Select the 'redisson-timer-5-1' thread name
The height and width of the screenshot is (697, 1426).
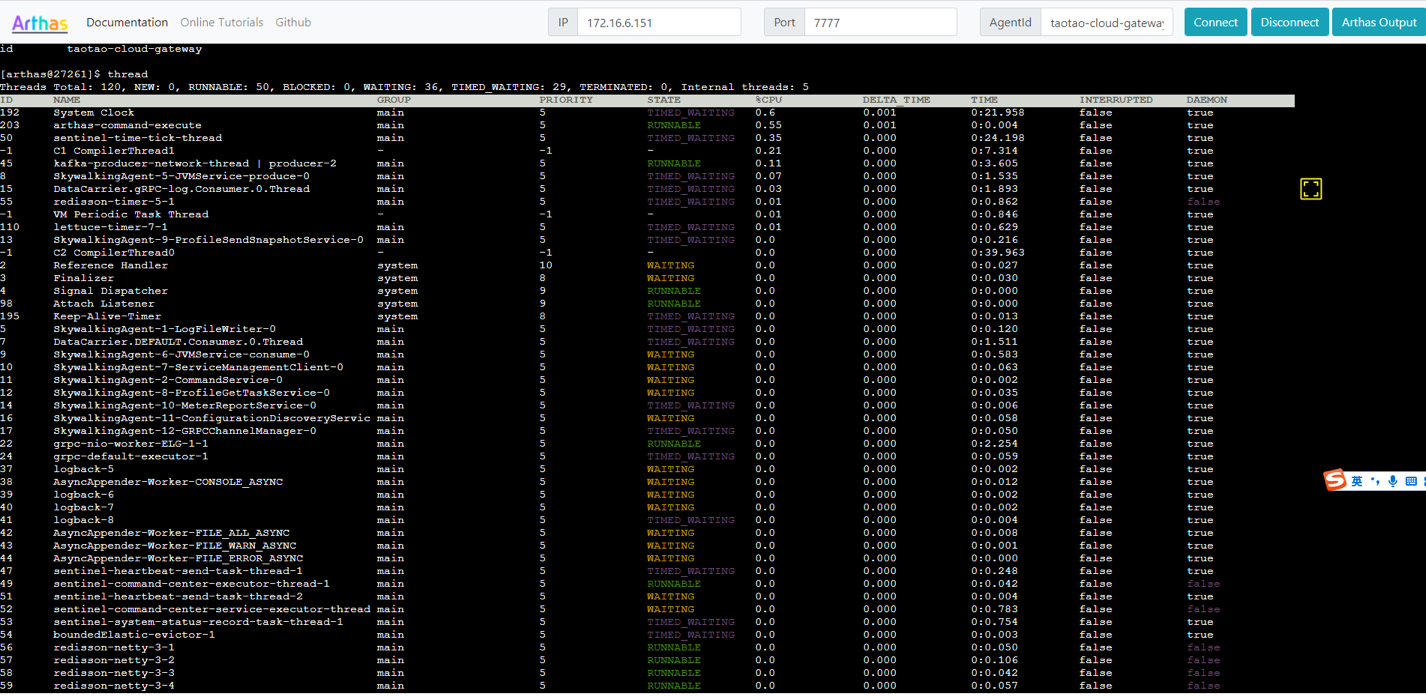pyautogui.click(x=114, y=202)
